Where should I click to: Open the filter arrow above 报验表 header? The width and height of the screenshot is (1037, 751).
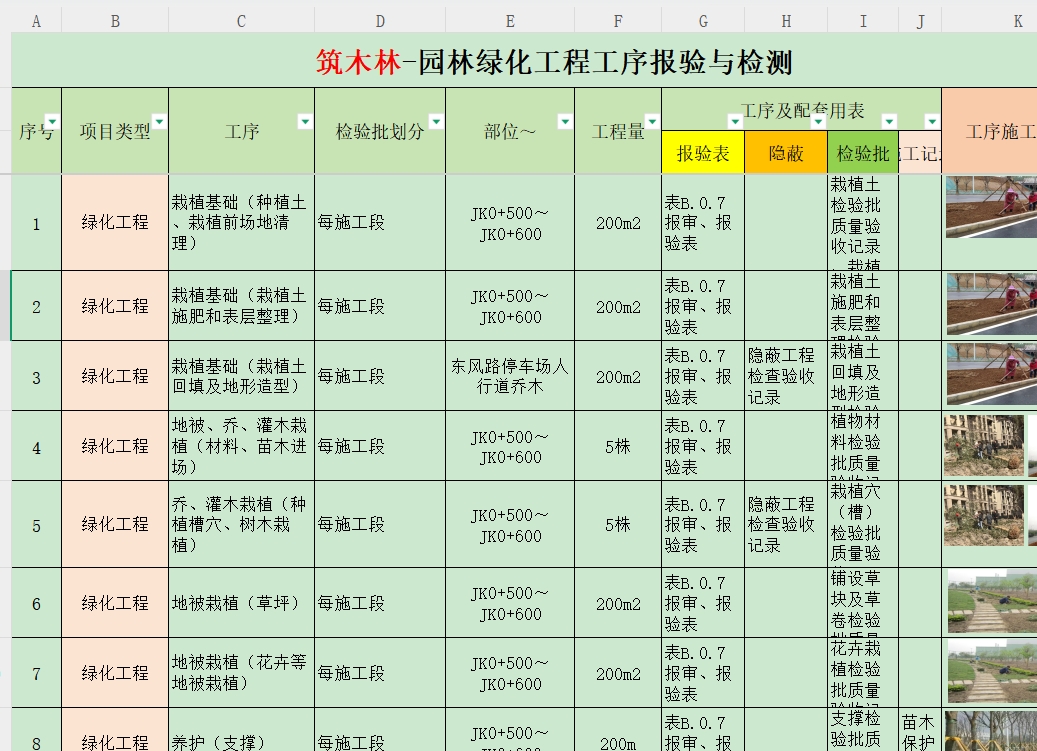point(735,122)
